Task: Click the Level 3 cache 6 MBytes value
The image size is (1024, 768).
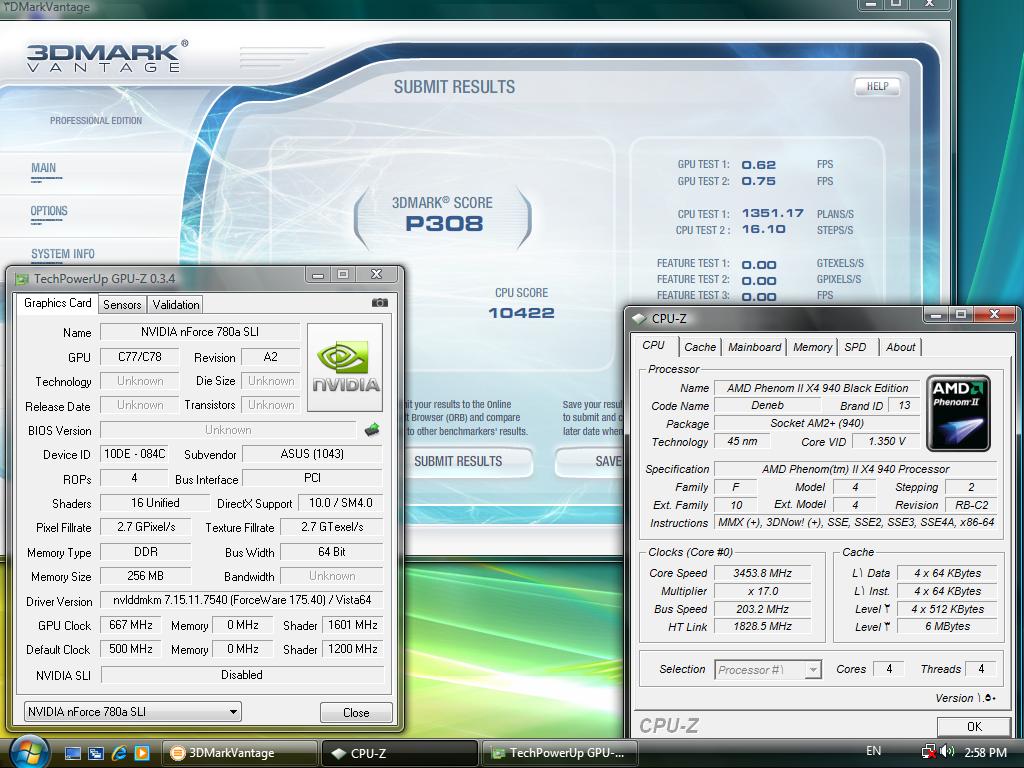Action: (x=947, y=626)
